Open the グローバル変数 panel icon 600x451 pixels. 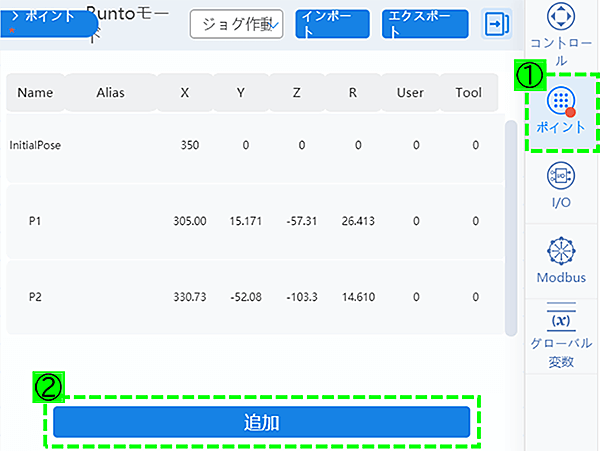(561, 322)
